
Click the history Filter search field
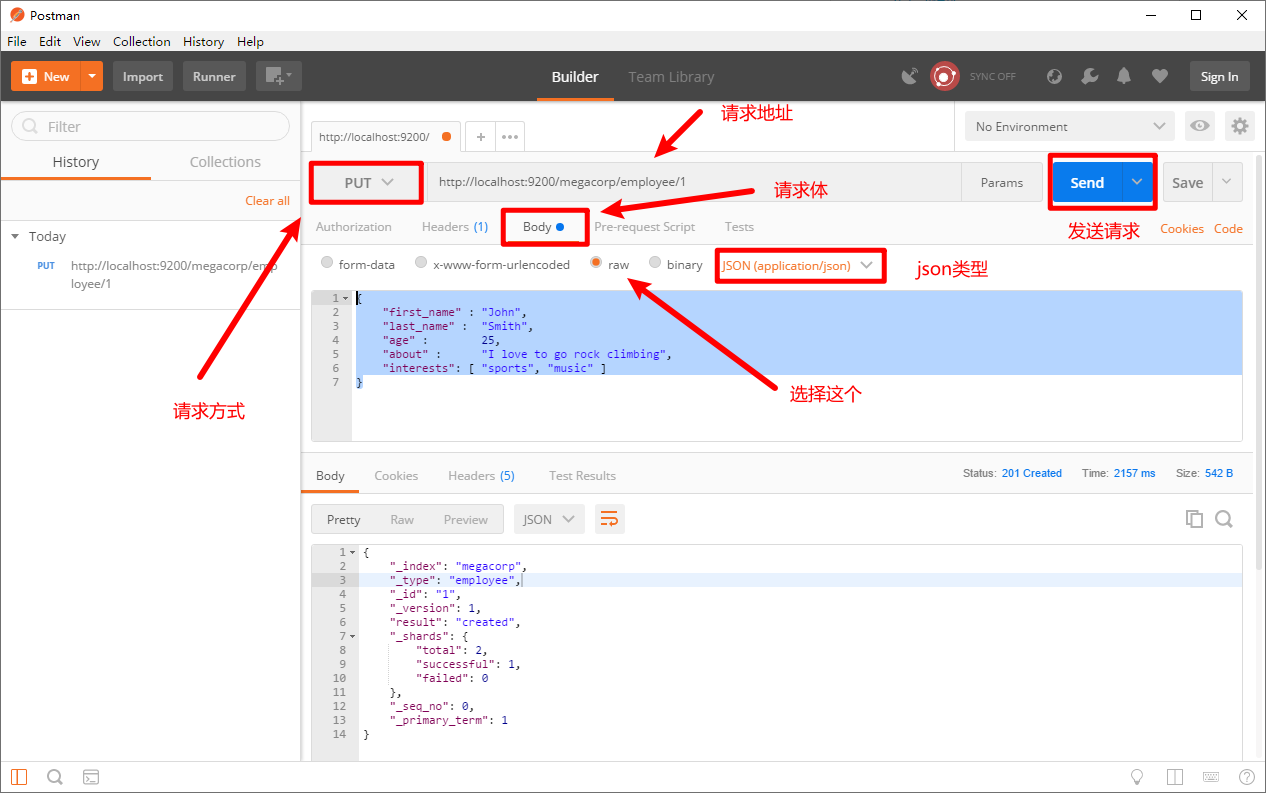[150, 127]
